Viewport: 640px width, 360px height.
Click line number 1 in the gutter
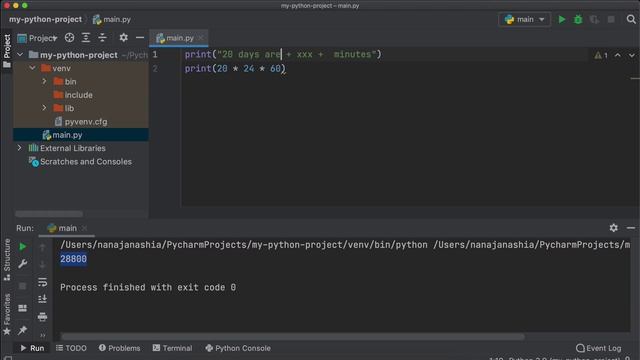click(155, 54)
